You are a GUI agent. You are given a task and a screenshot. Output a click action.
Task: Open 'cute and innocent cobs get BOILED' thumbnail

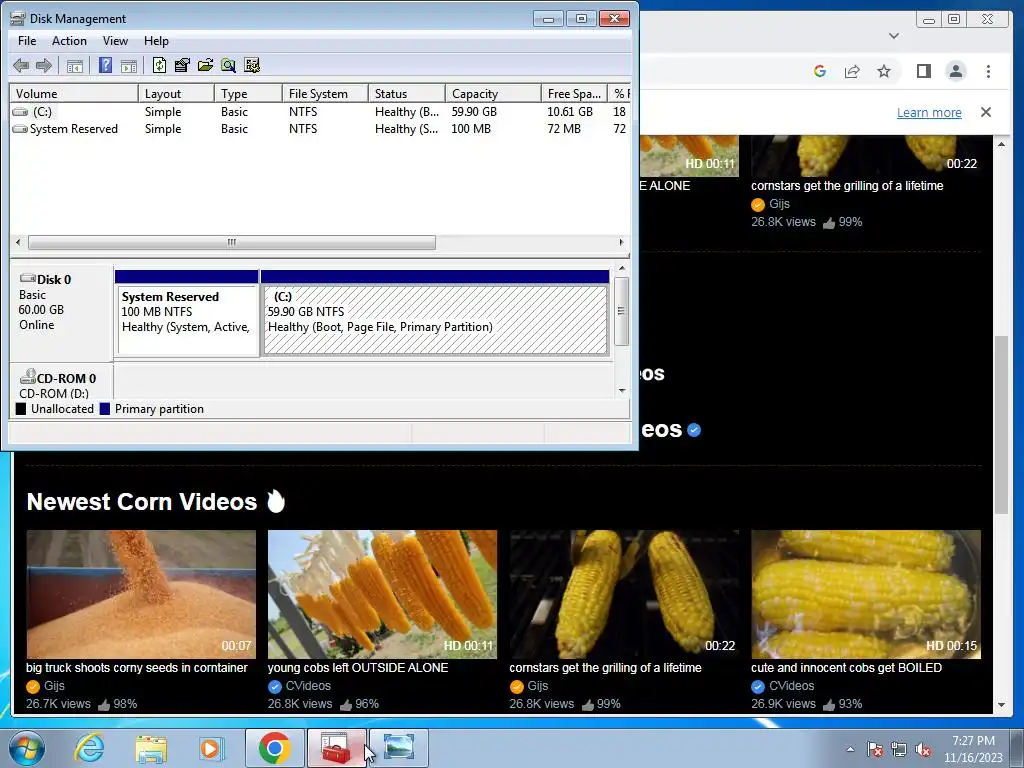[866, 594]
